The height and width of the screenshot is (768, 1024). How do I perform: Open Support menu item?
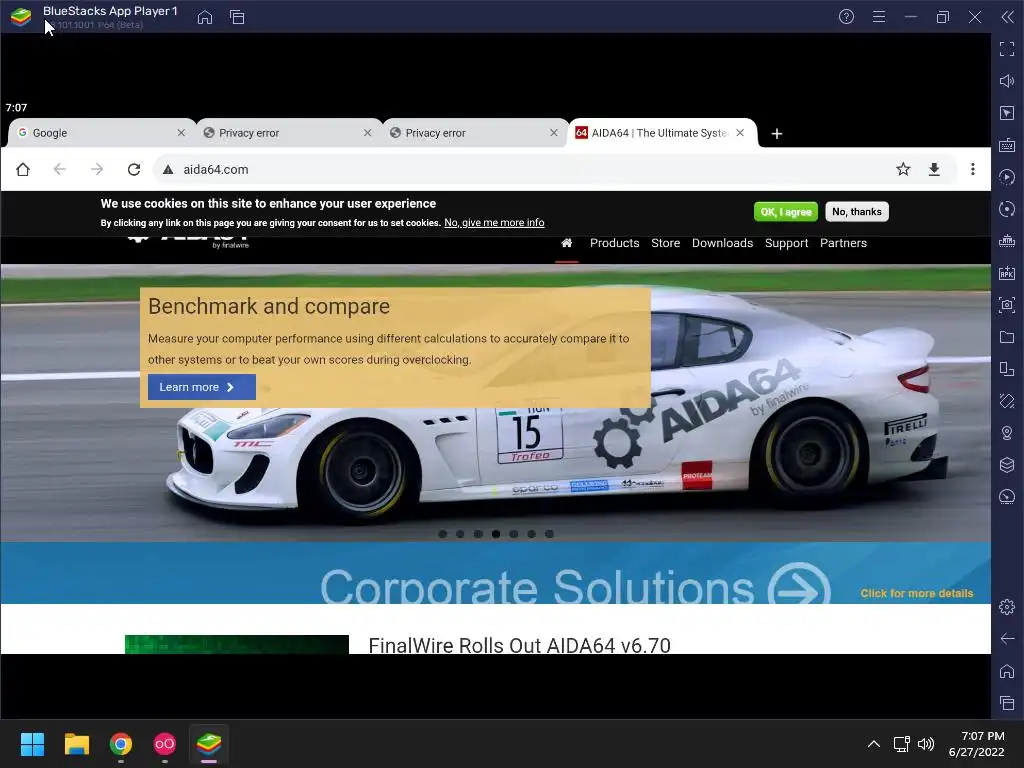[x=786, y=243]
